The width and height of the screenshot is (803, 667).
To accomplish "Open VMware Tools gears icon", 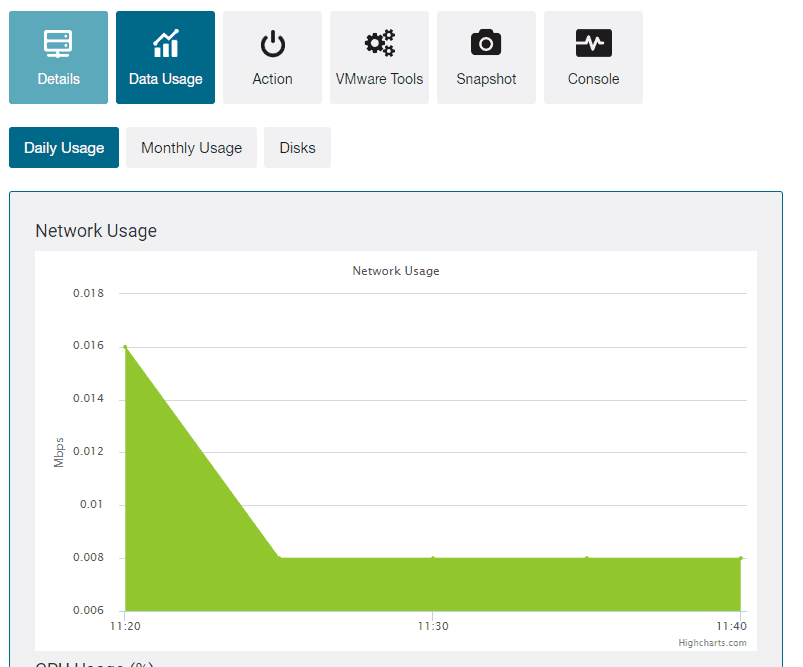I will (379, 57).
